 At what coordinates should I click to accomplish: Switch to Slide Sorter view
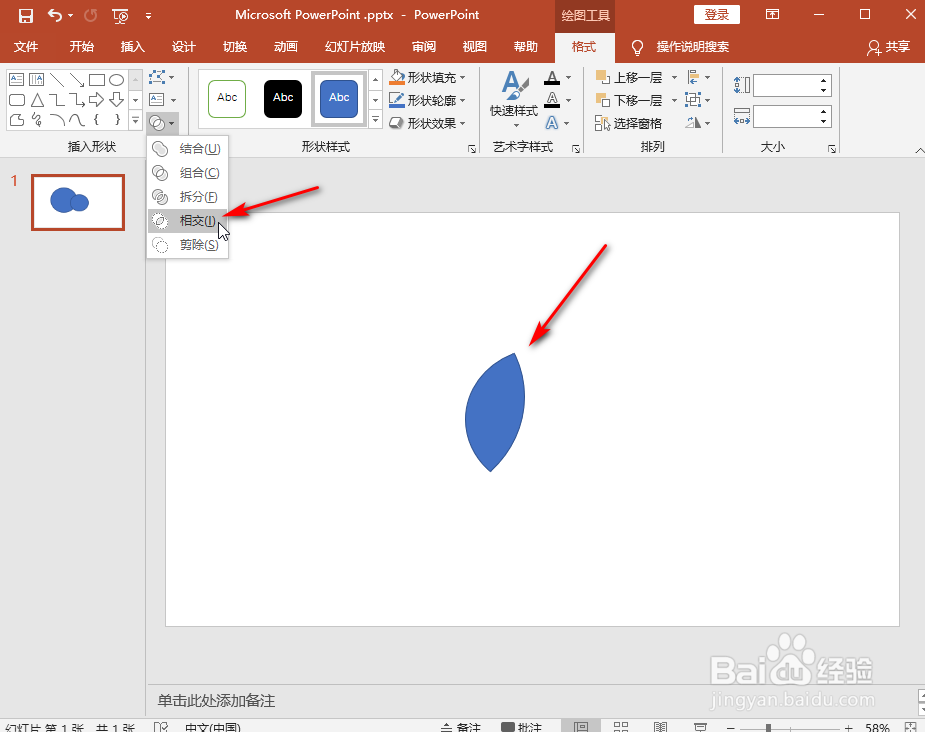621,727
